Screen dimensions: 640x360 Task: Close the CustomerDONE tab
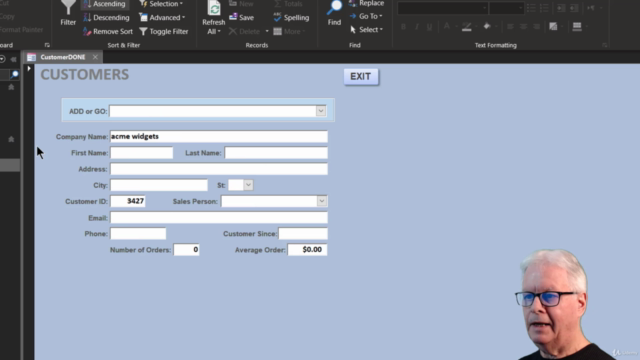95,57
